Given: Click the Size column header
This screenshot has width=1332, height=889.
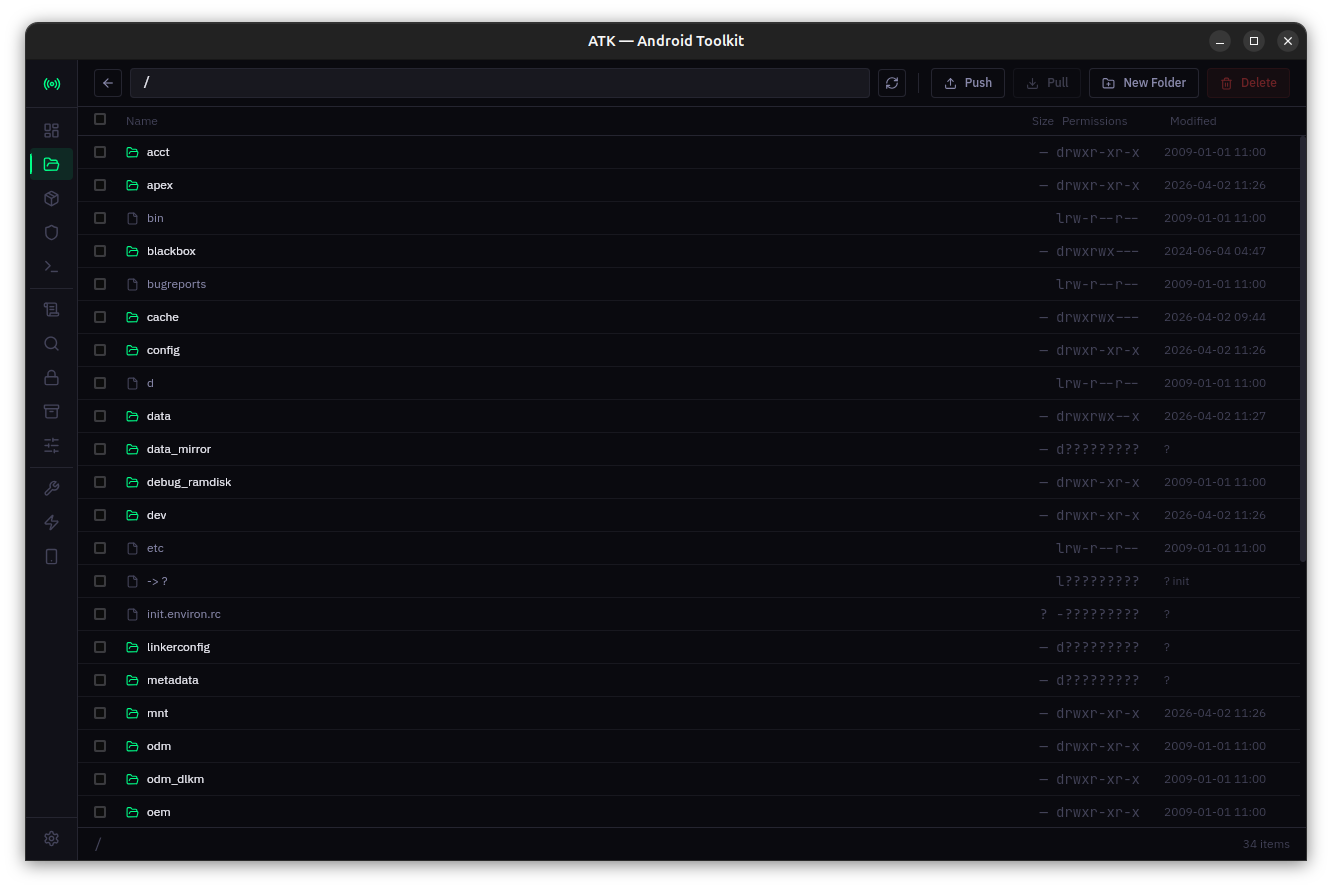Looking at the screenshot, I should (1043, 121).
